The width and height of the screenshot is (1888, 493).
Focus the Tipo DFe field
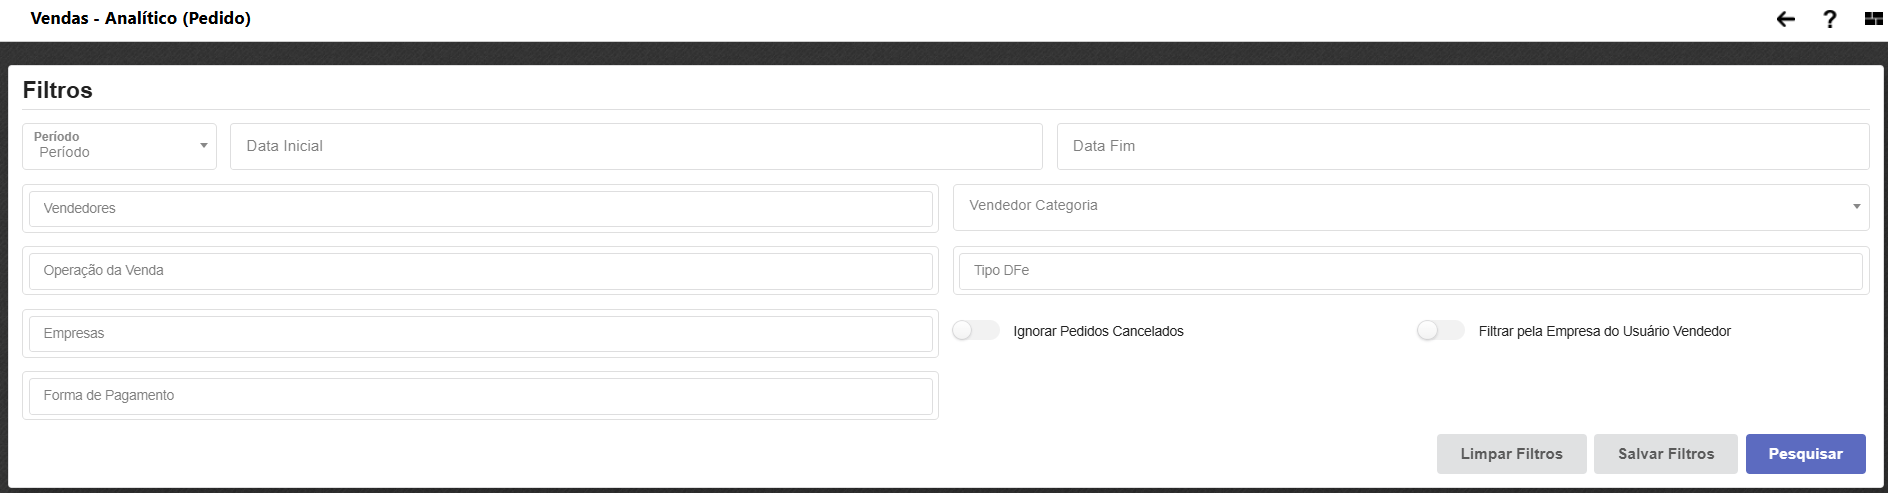pyautogui.click(x=1410, y=271)
